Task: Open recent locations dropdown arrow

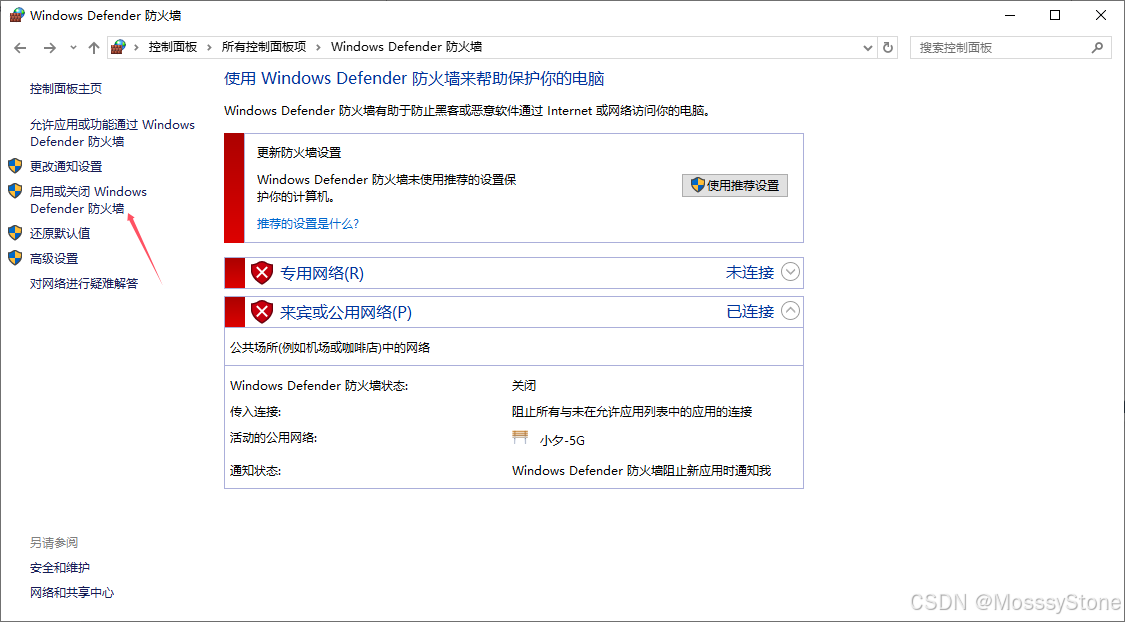Action: (x=73, y=48)
